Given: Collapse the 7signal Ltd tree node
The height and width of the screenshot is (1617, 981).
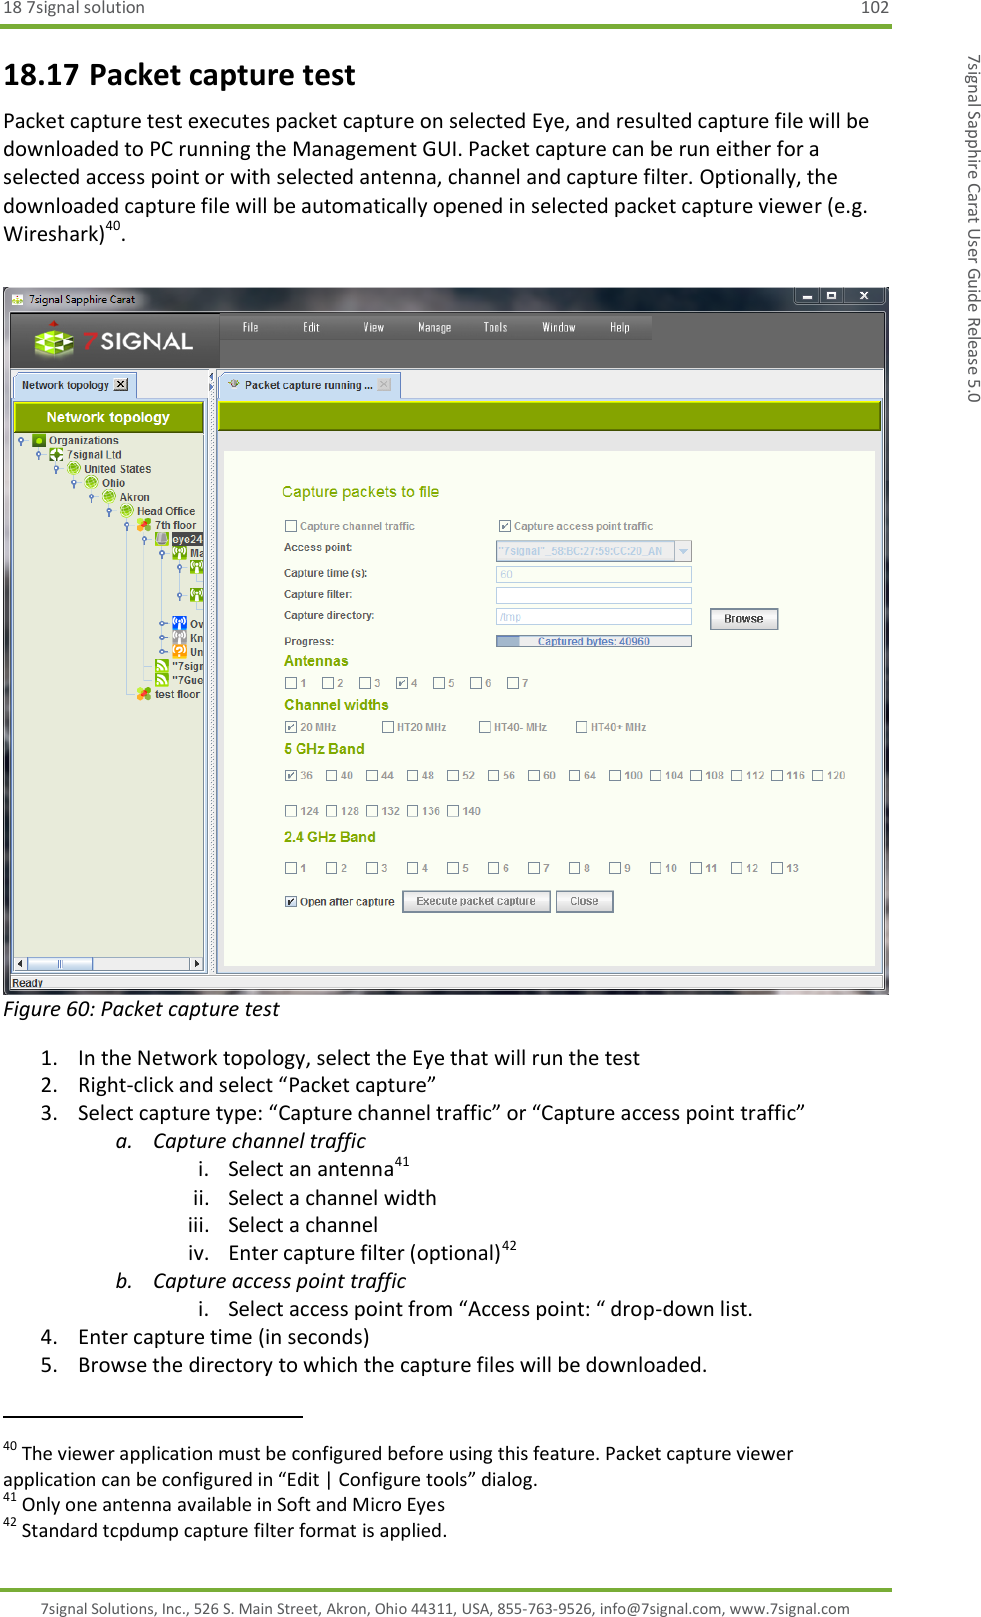Looking at the screenshot, I should pyautogui.click(x=39, y=454).
